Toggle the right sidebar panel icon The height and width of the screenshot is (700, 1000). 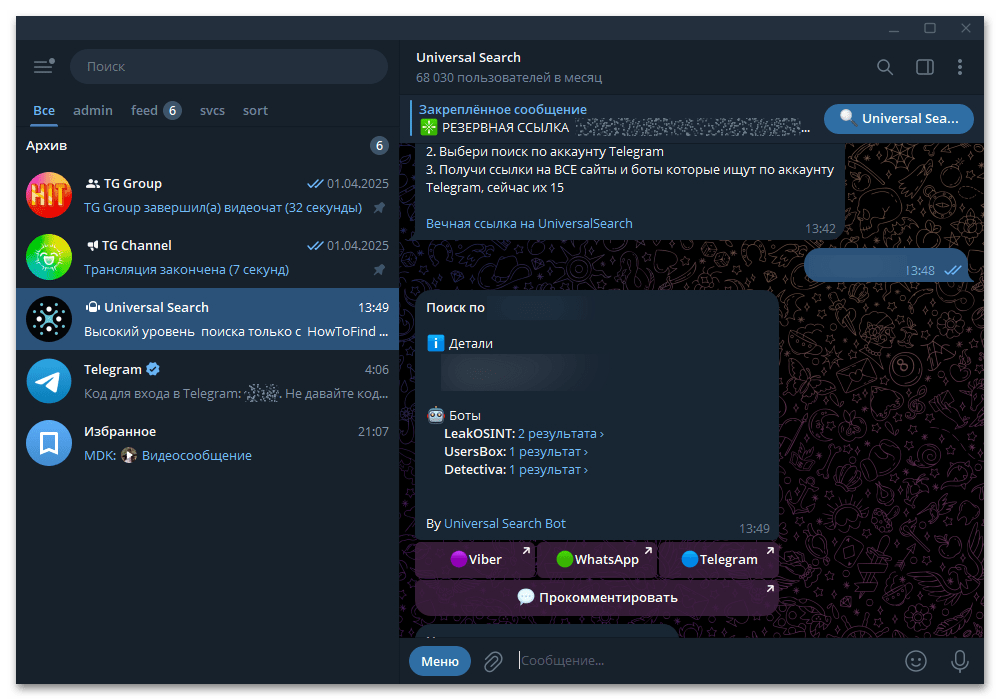coord(925,67)
